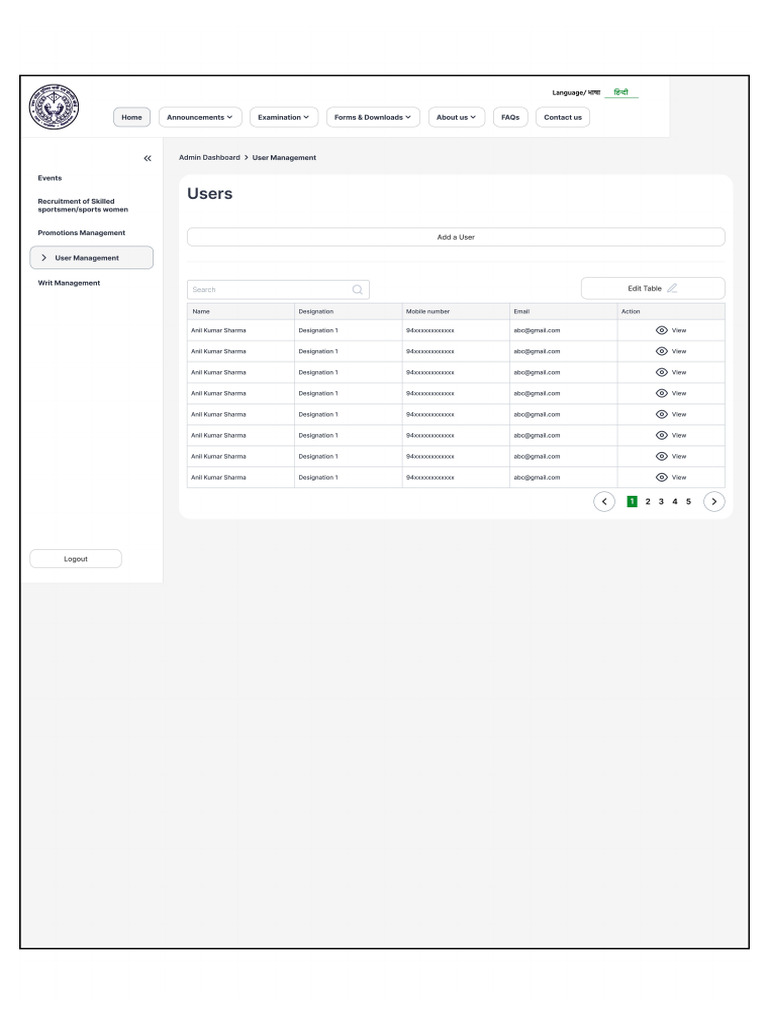Open the Forms & Downloads dropdown
This screenshot has height=1024, width=768.
[373, 117]
